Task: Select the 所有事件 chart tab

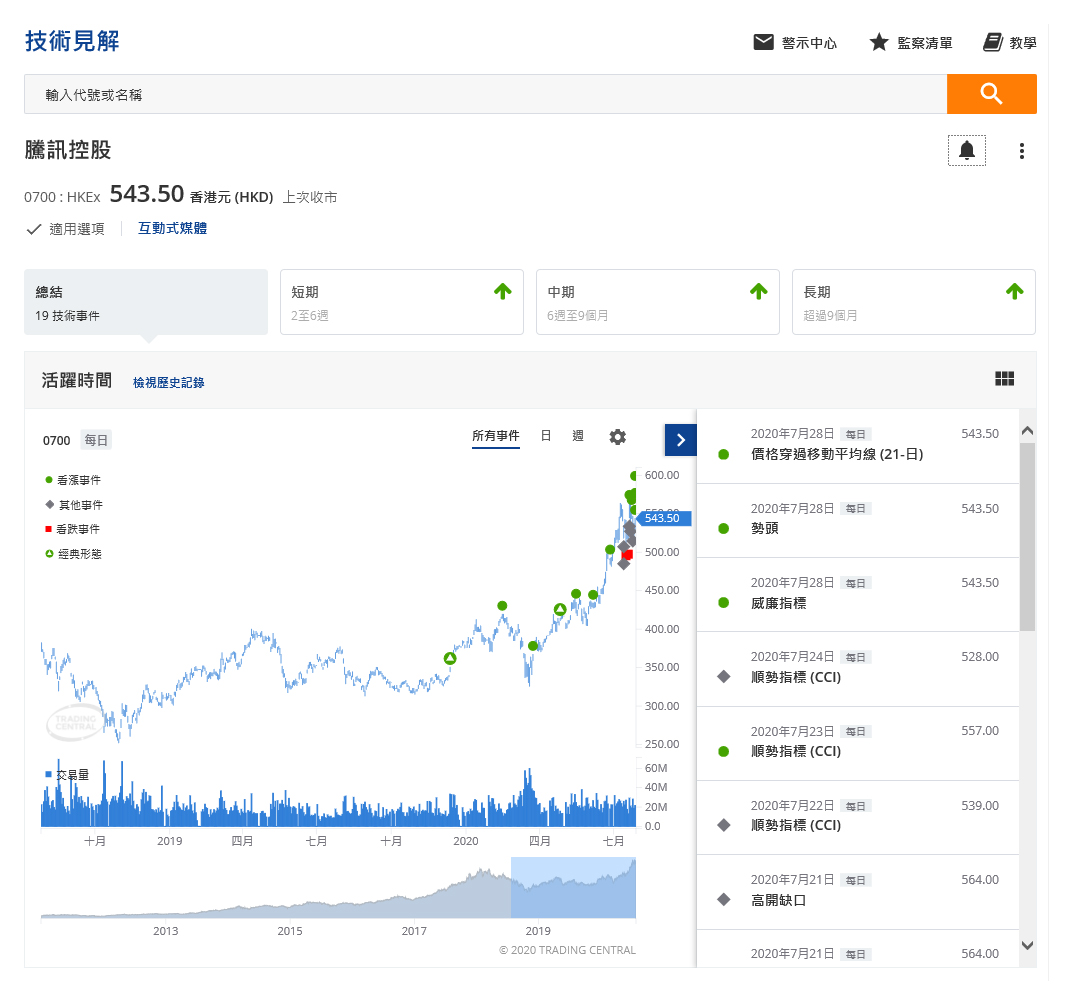Action: pyautogui.click(x=496, y=436)
